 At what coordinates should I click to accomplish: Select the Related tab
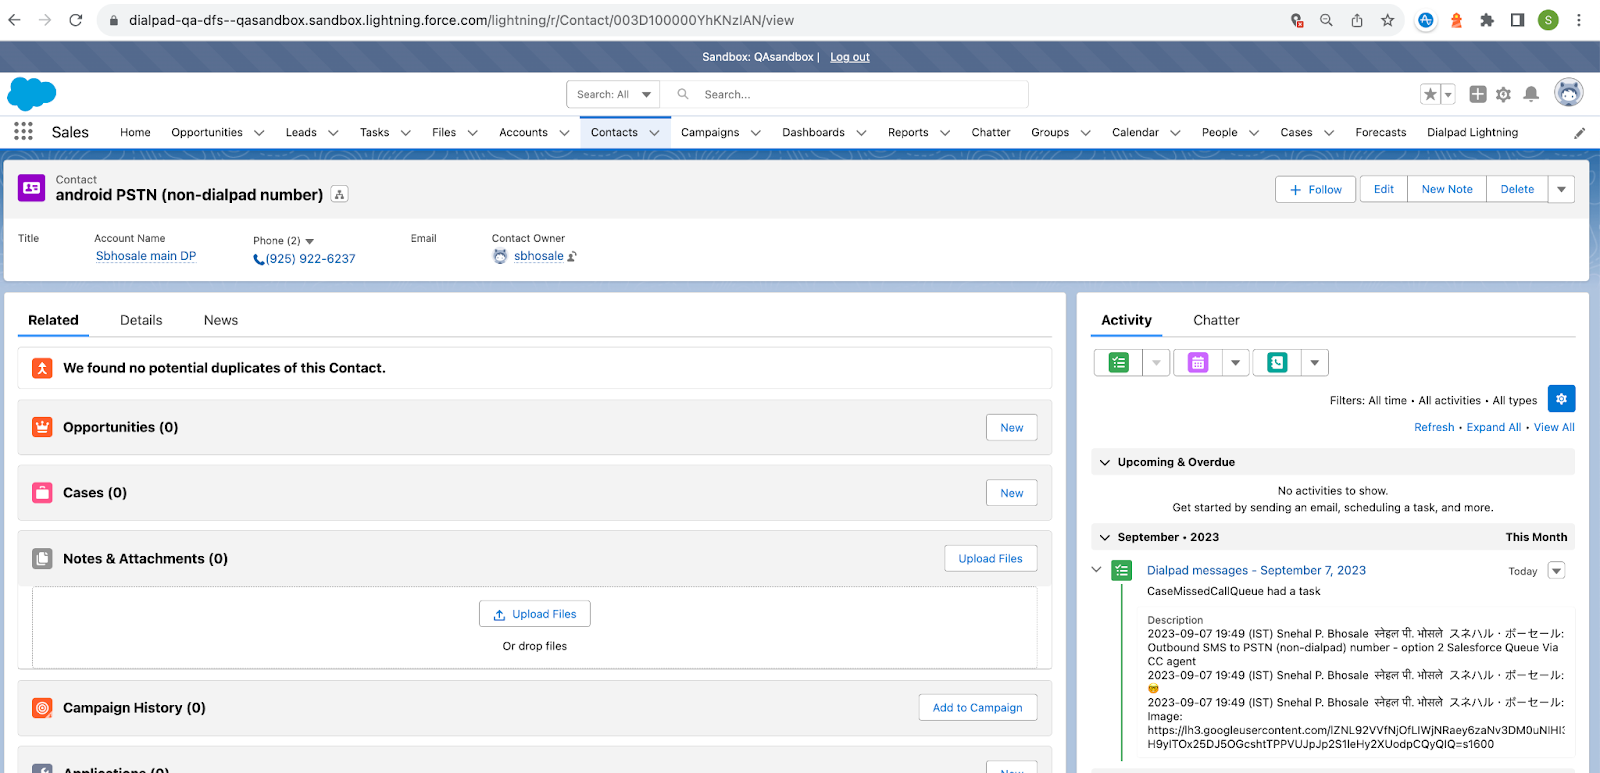coord(53,320)
